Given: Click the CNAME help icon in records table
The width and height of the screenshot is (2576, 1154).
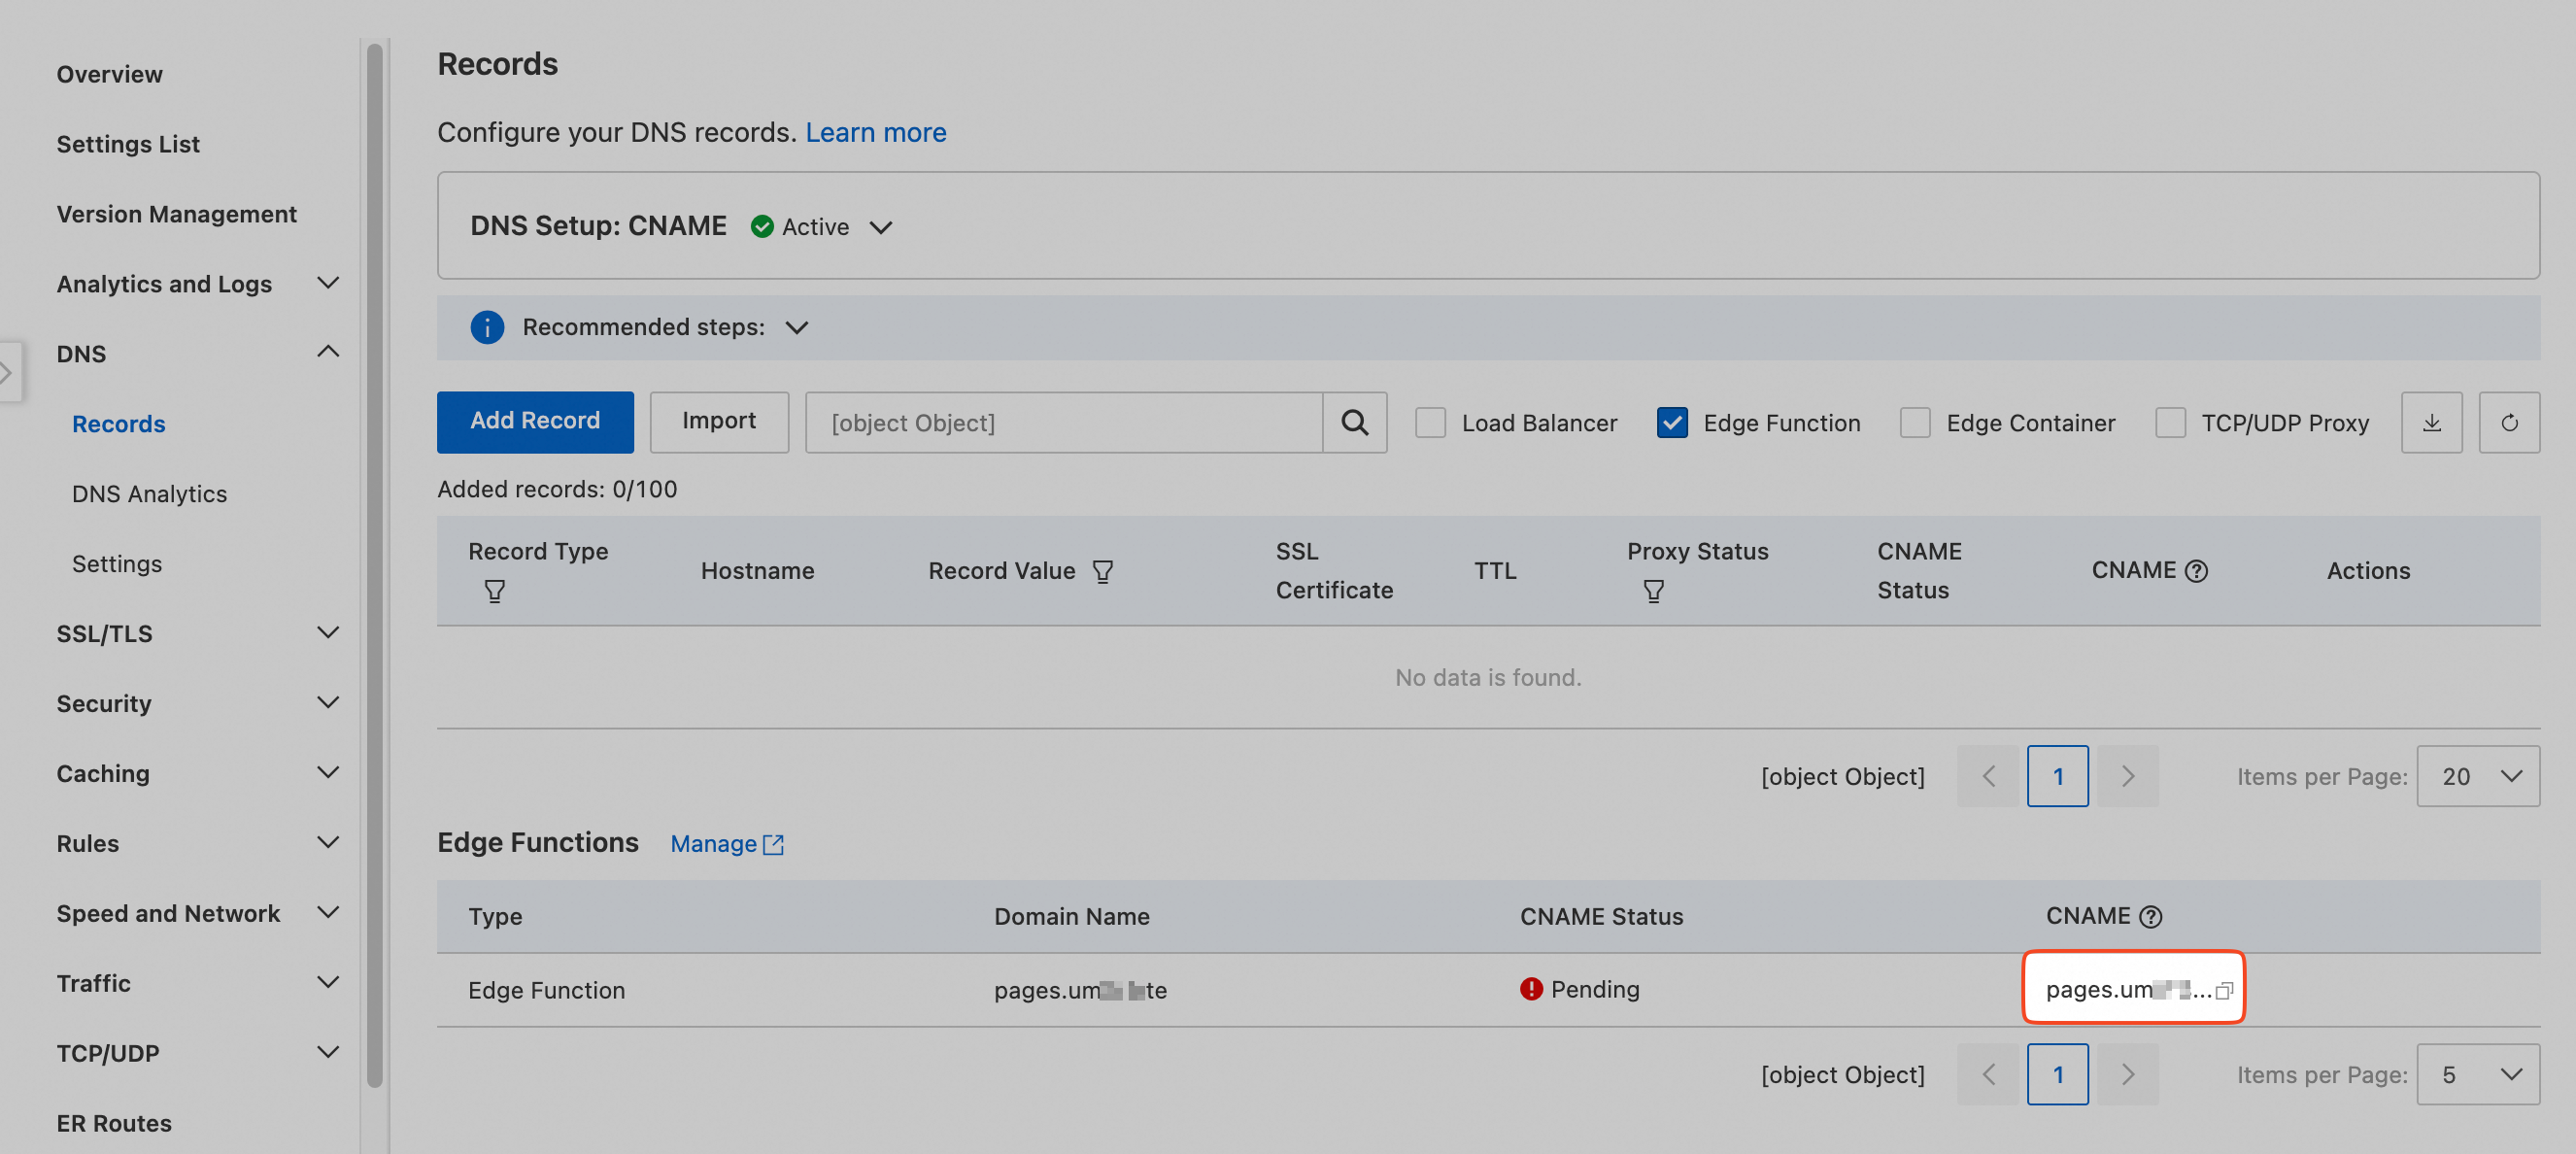Looking at the screenshot, I should coord(2196,571).
